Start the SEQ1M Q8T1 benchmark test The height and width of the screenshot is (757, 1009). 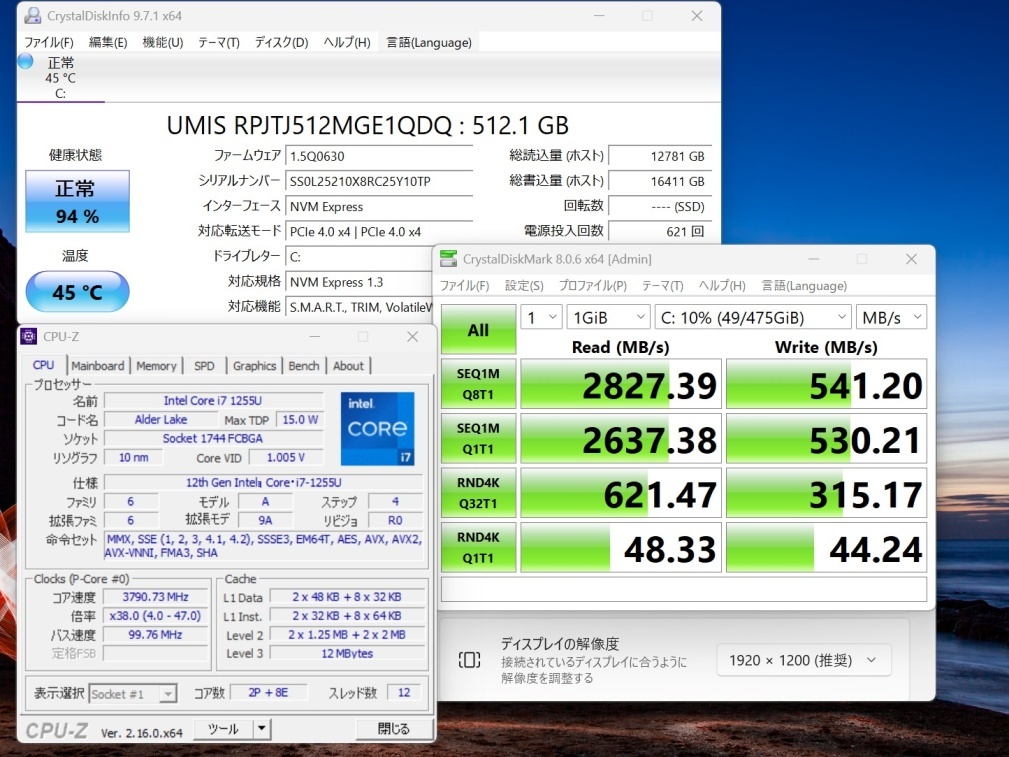pos(478,385)
